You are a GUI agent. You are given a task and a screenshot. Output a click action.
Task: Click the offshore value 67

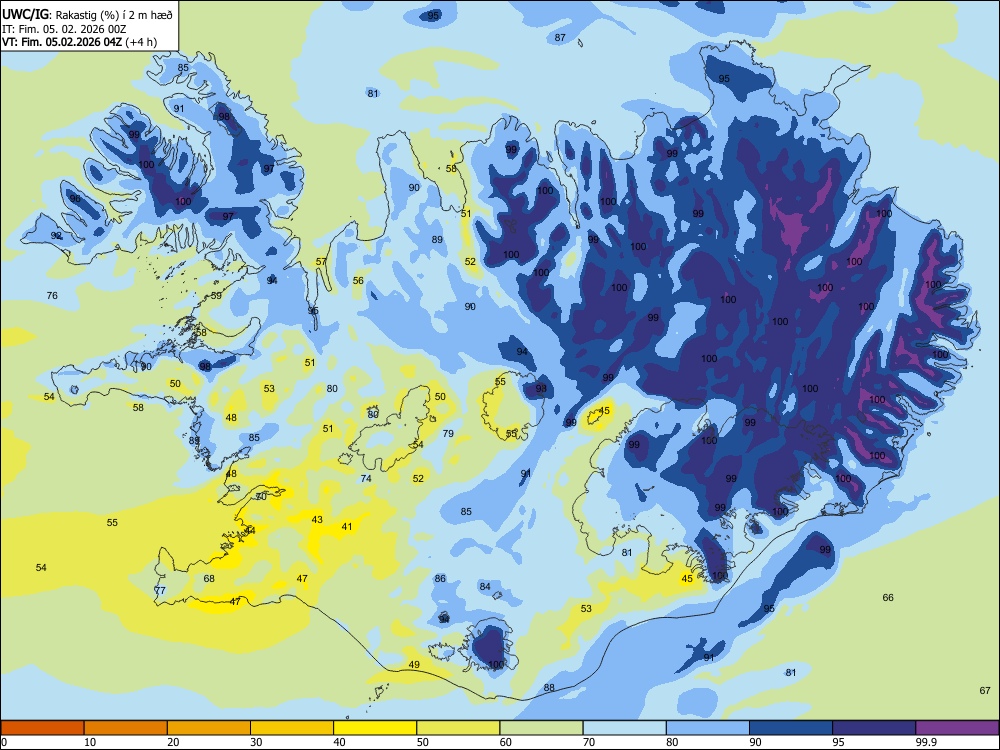tap(985, 691)
